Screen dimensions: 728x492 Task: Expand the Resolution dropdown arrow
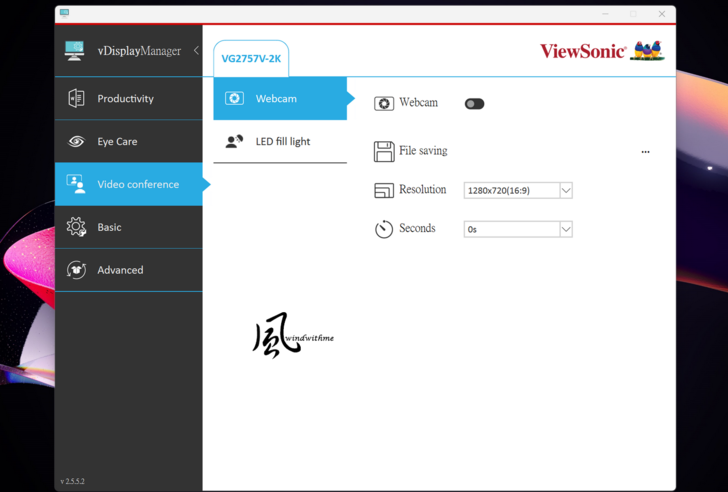pos(566,190)
